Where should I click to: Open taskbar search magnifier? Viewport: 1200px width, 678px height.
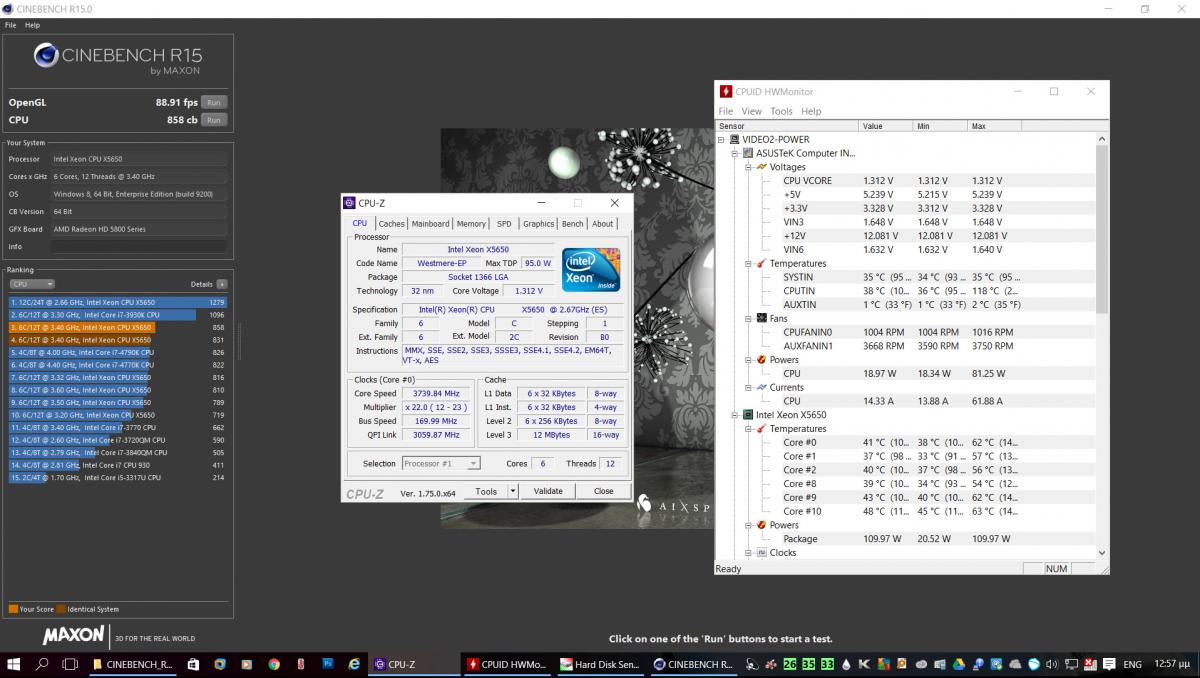43,664
